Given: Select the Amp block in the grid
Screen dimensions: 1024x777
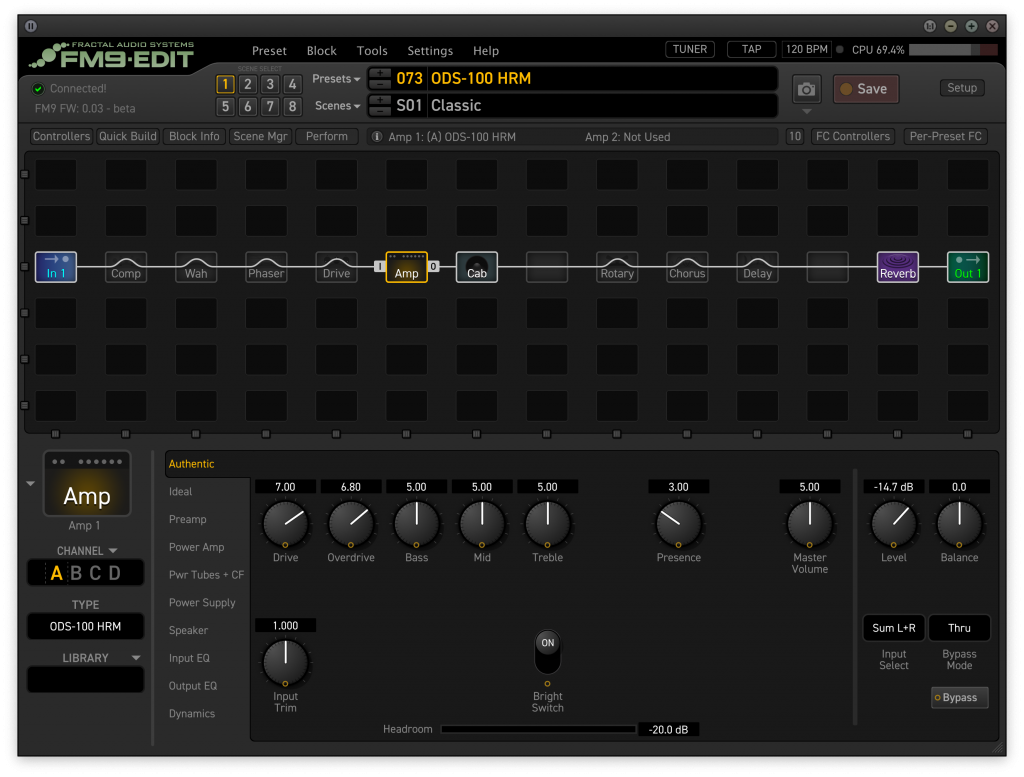Looking at the screenshot, I should tap(406, 267).
